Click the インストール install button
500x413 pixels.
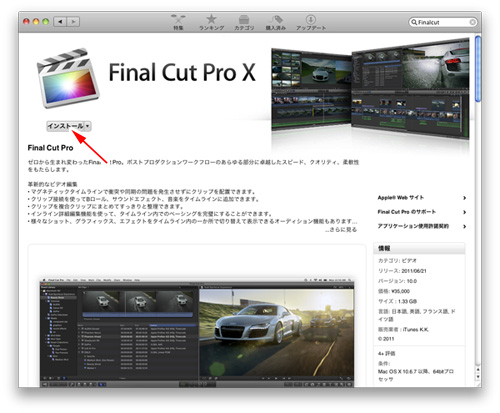coord(65,126)
